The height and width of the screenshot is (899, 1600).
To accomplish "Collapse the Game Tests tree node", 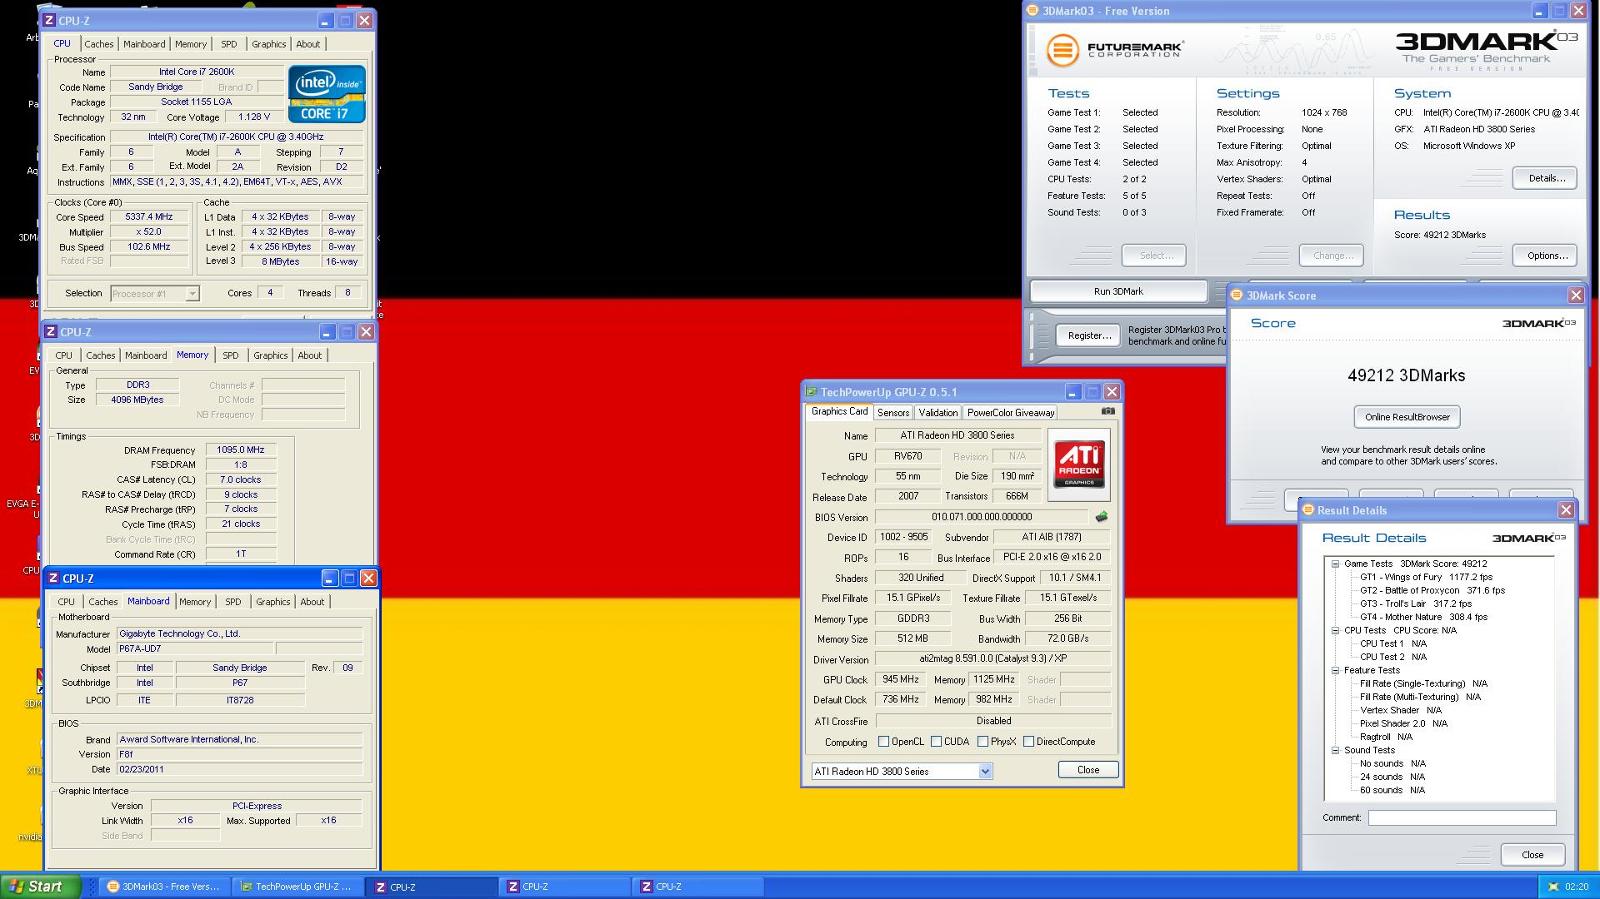I will click(1335, 564).
